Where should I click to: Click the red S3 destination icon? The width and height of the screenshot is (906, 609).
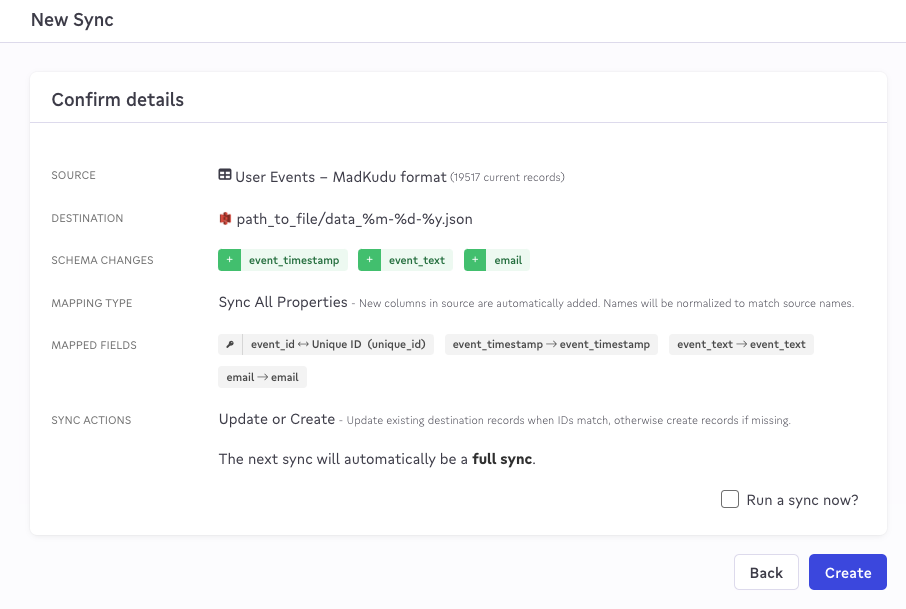coord(225,218)
